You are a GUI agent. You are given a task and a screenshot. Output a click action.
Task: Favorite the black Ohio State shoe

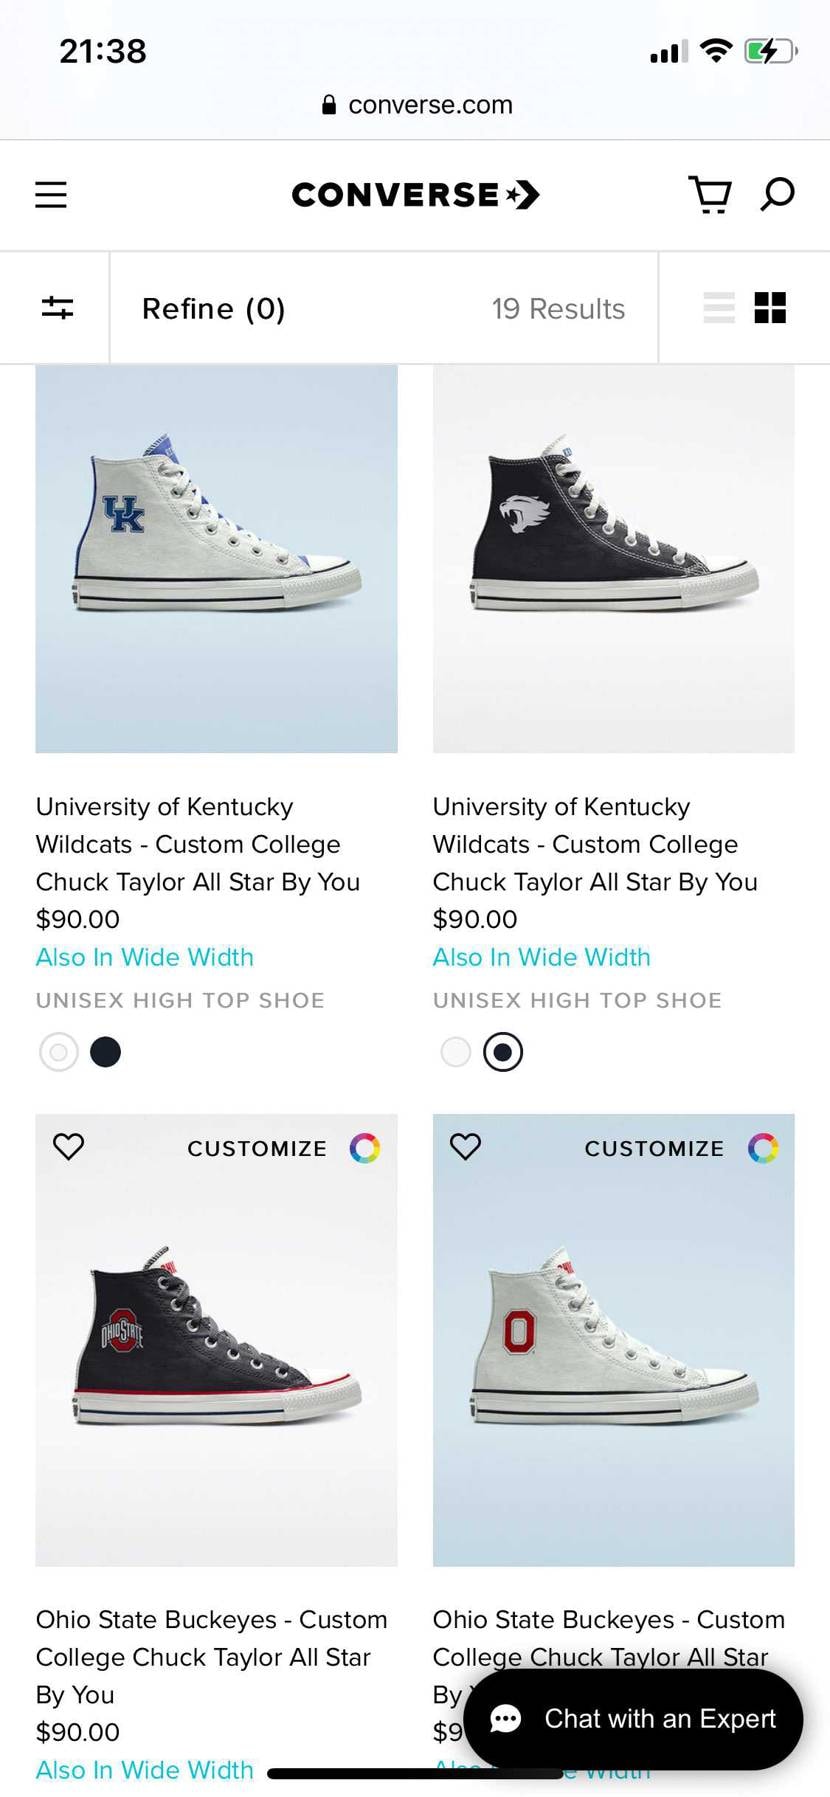pyautogui.click(x=68, y=1146)
